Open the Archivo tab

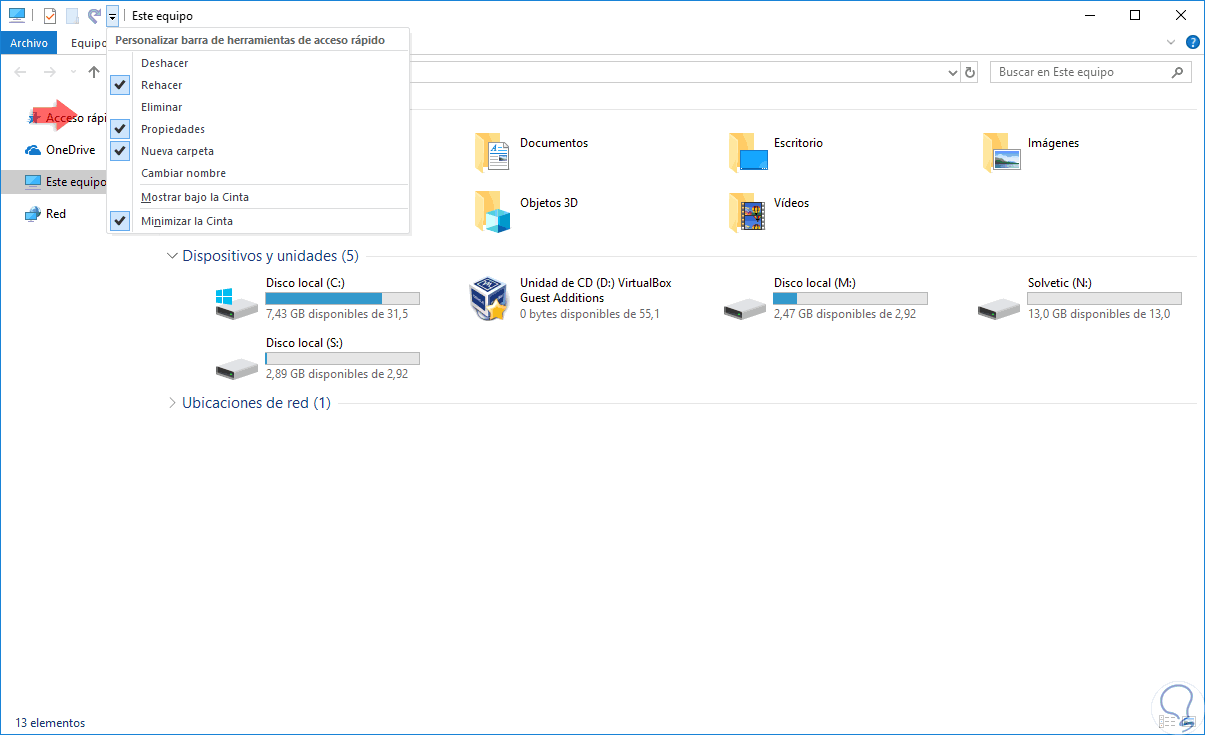[x=29, y=43]
